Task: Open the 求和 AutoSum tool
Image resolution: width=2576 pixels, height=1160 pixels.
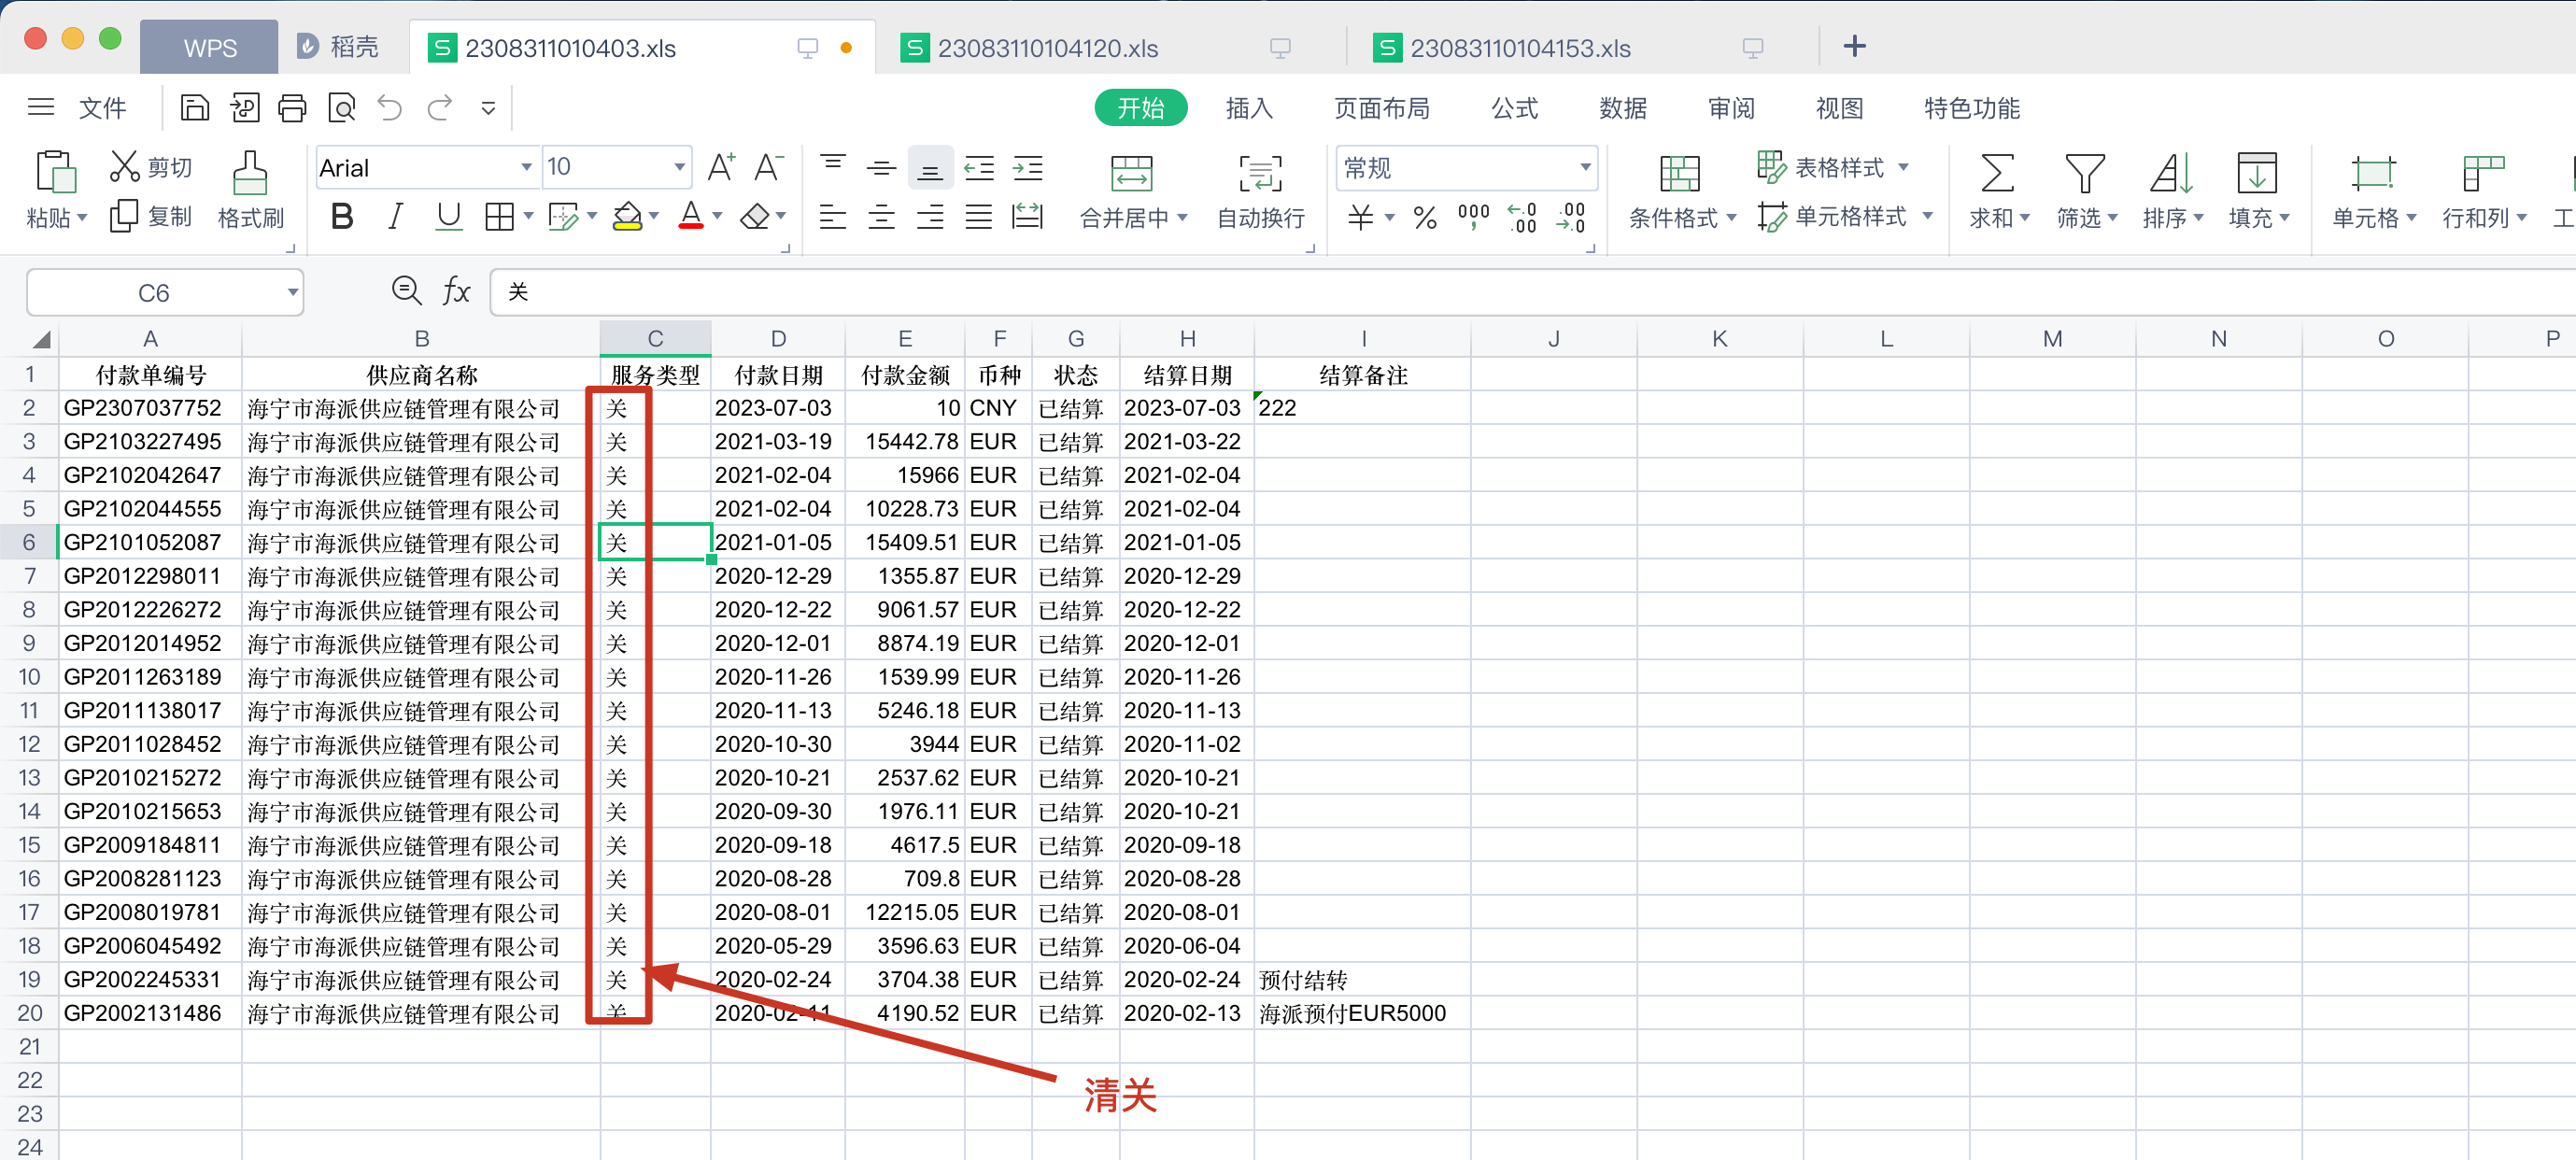Action: click(x=1996, y=190)
